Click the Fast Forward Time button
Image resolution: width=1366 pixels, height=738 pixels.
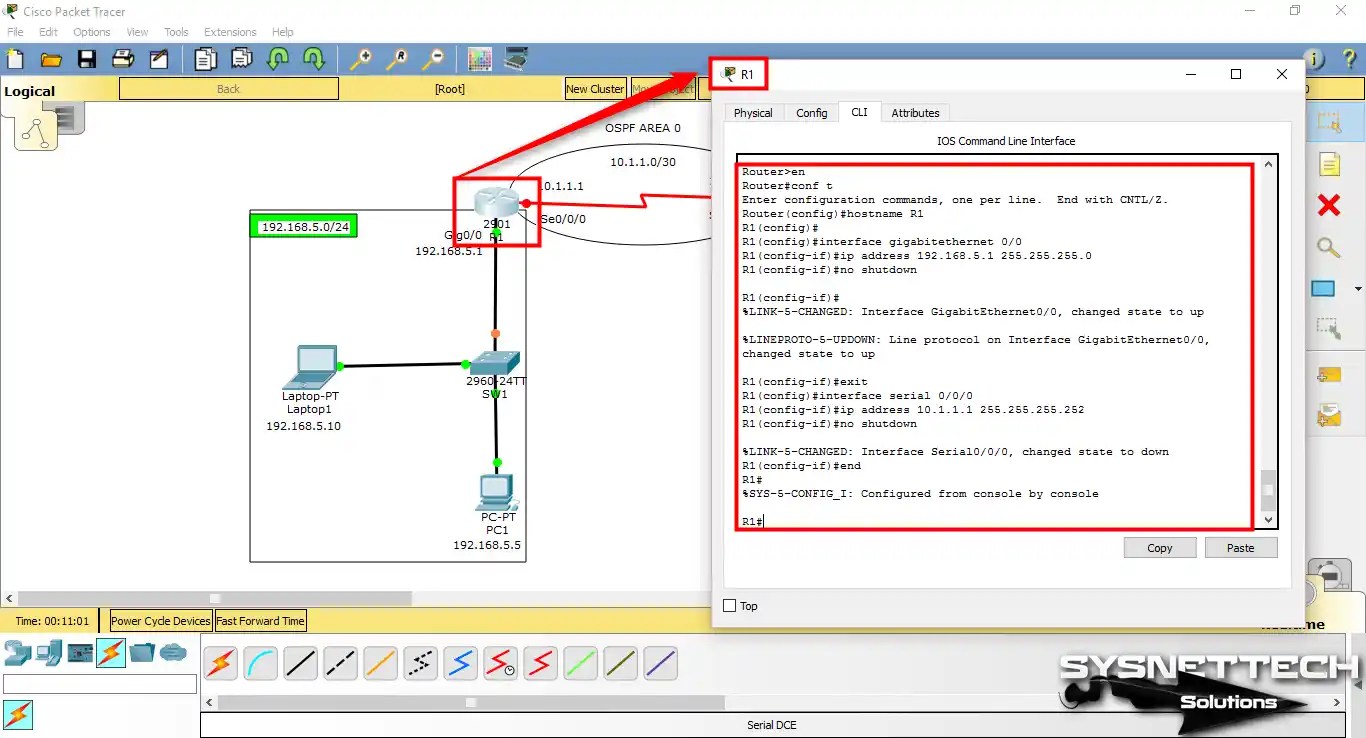(x=260, y=621)
